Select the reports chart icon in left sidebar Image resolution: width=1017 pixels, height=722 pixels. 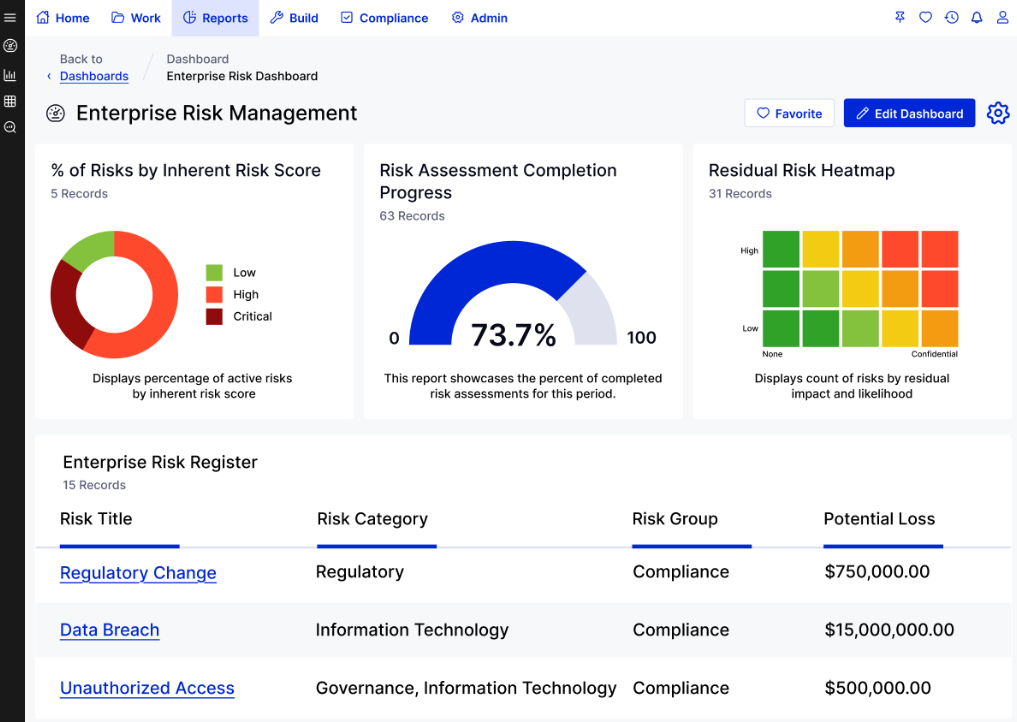[x=10, y=74]
